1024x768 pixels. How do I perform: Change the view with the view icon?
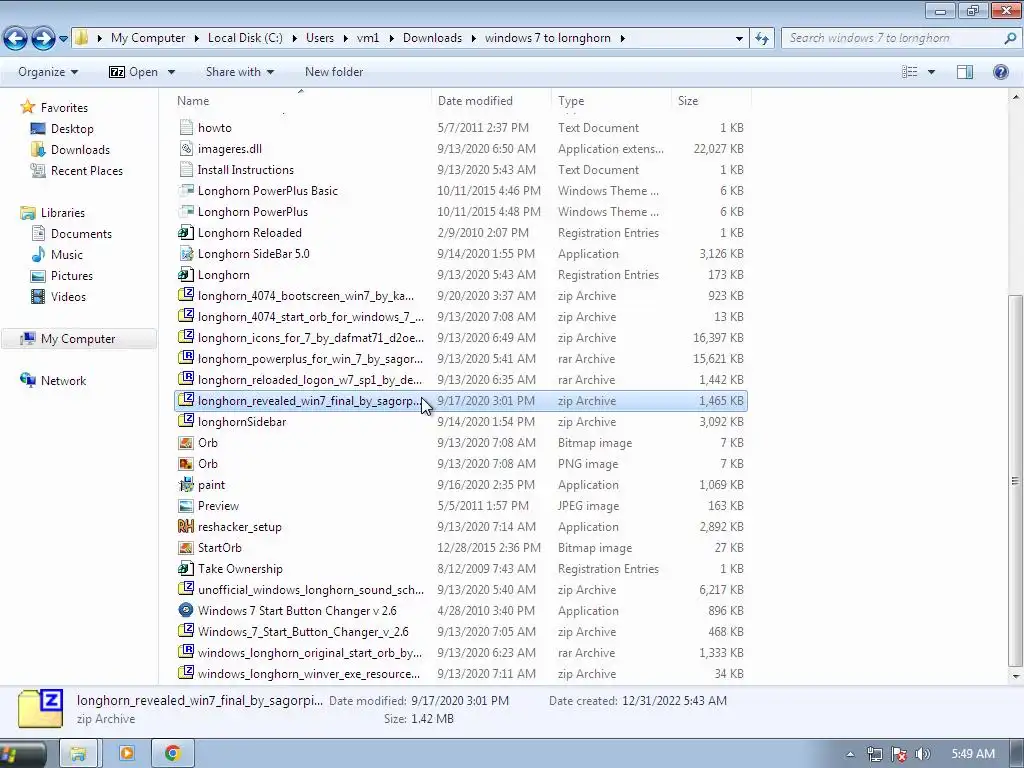[x=910, y=72]
